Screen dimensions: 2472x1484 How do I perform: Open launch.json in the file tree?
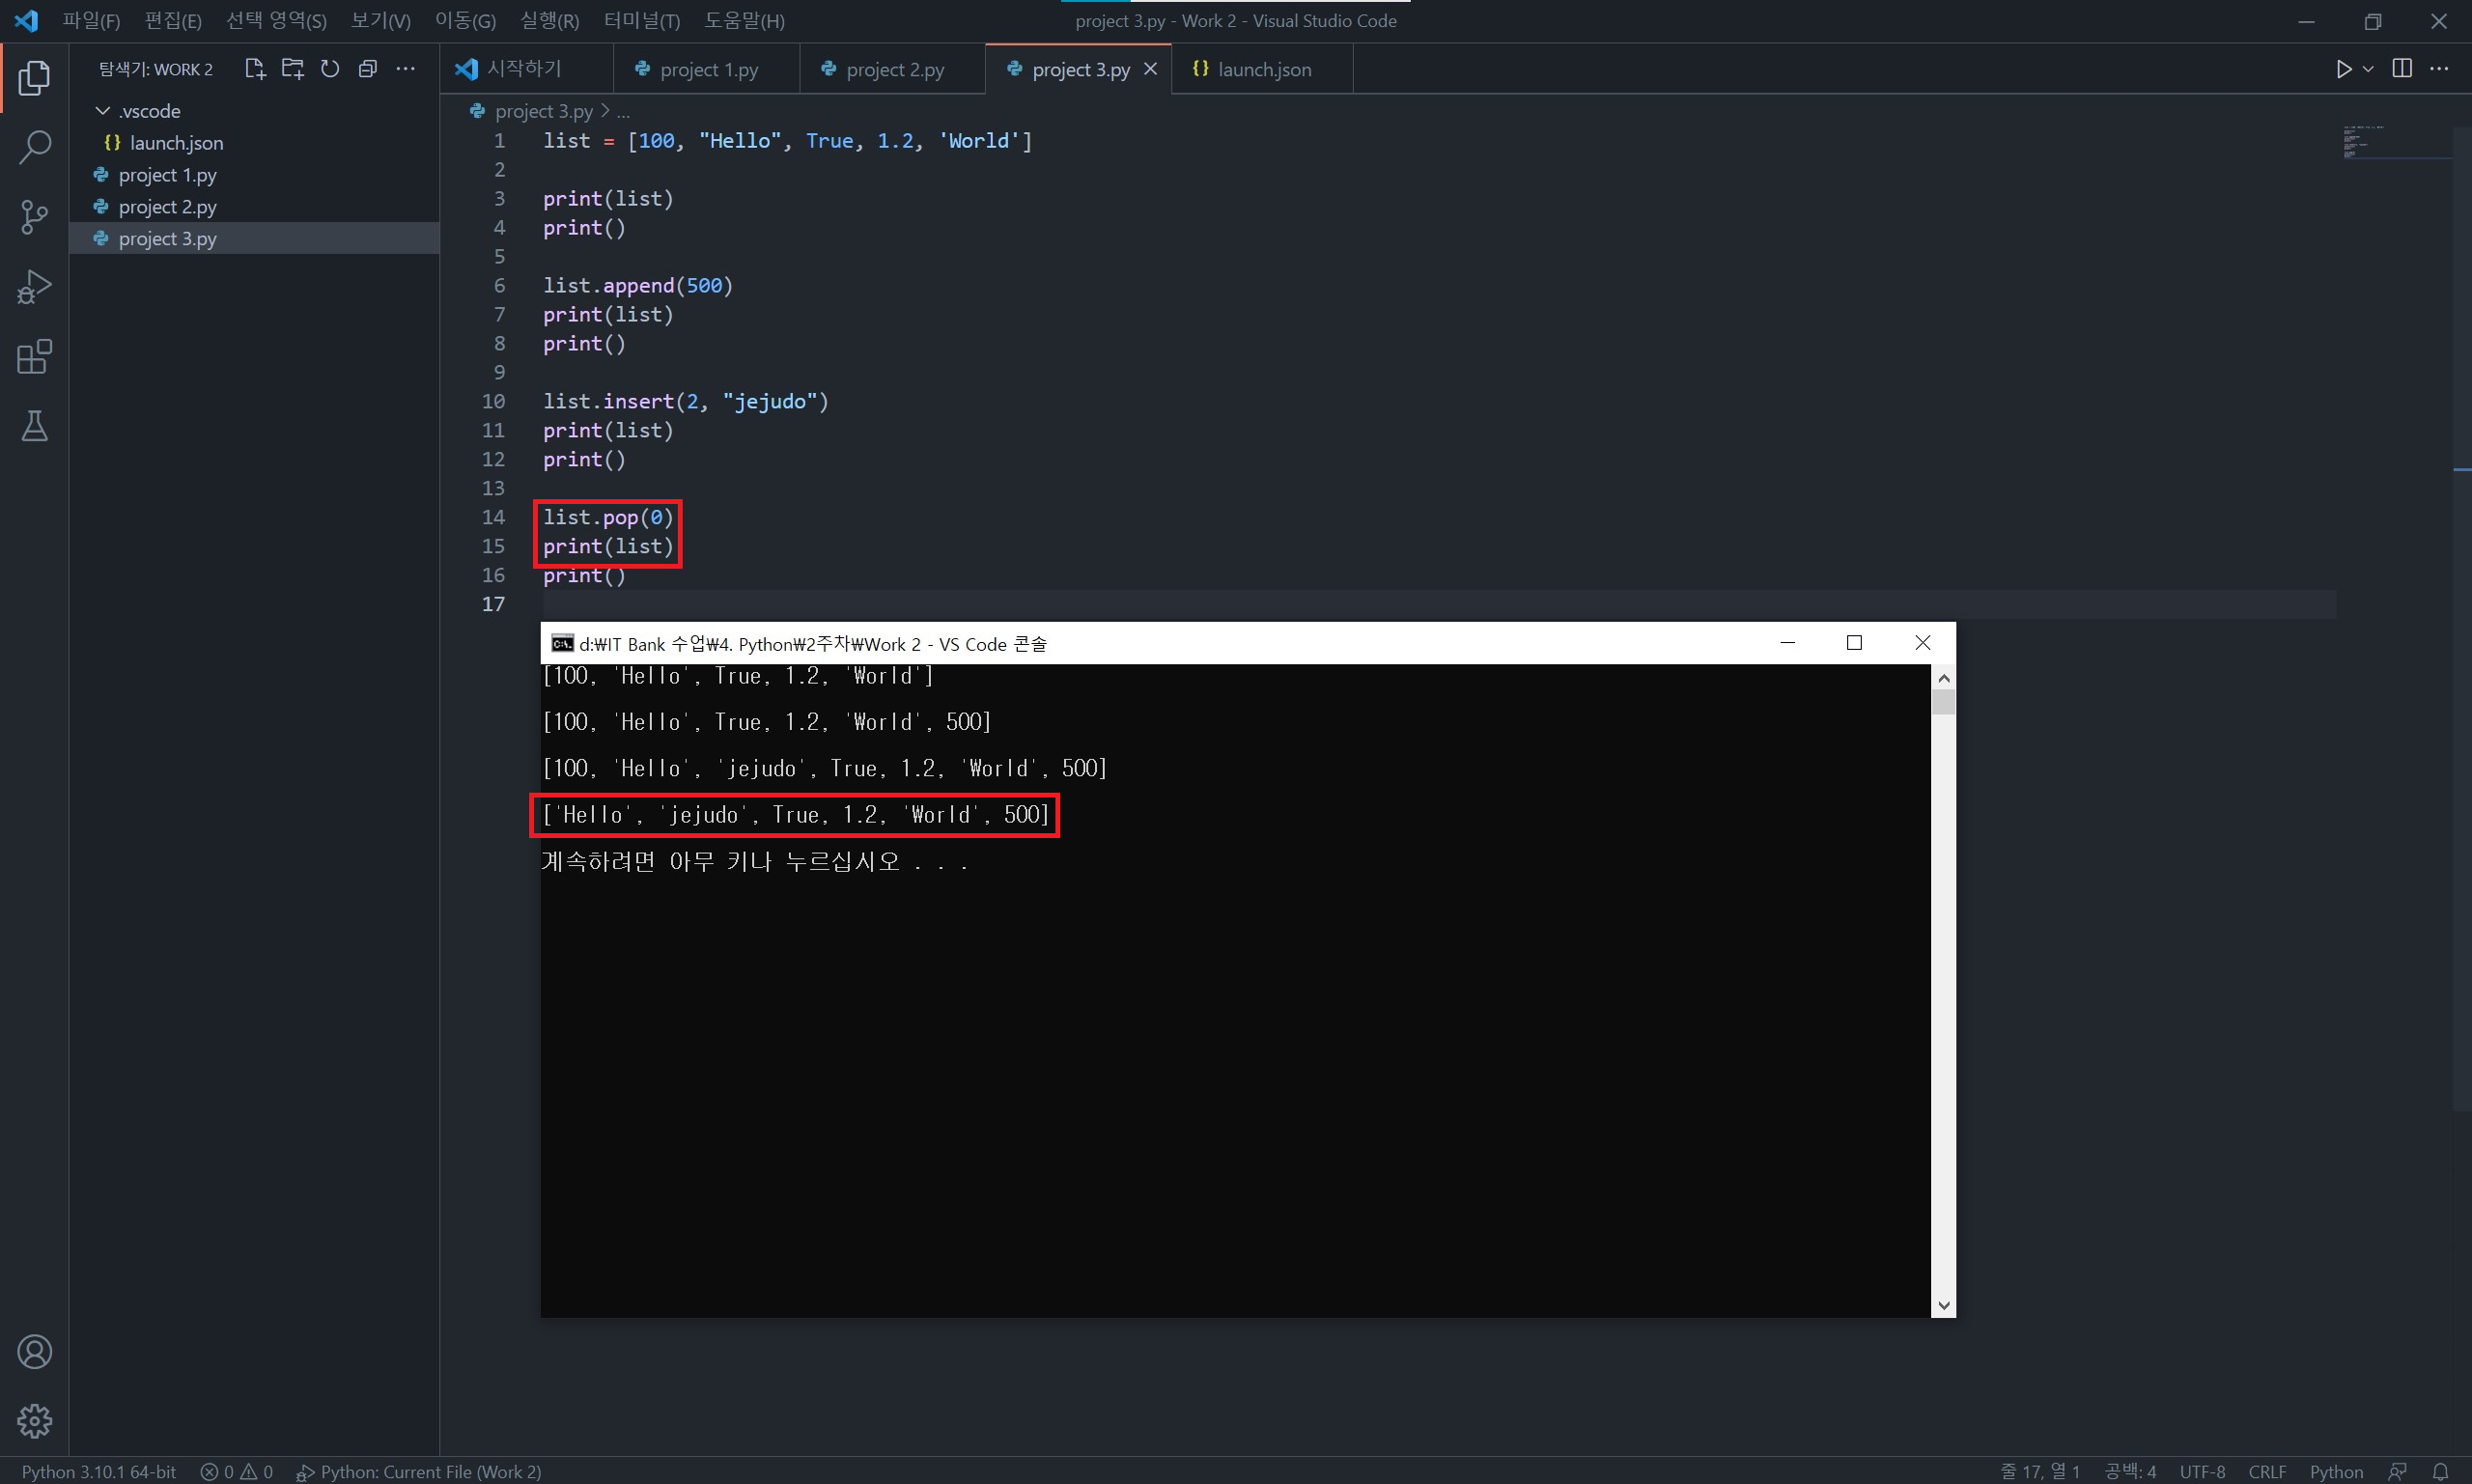[176, 143]
